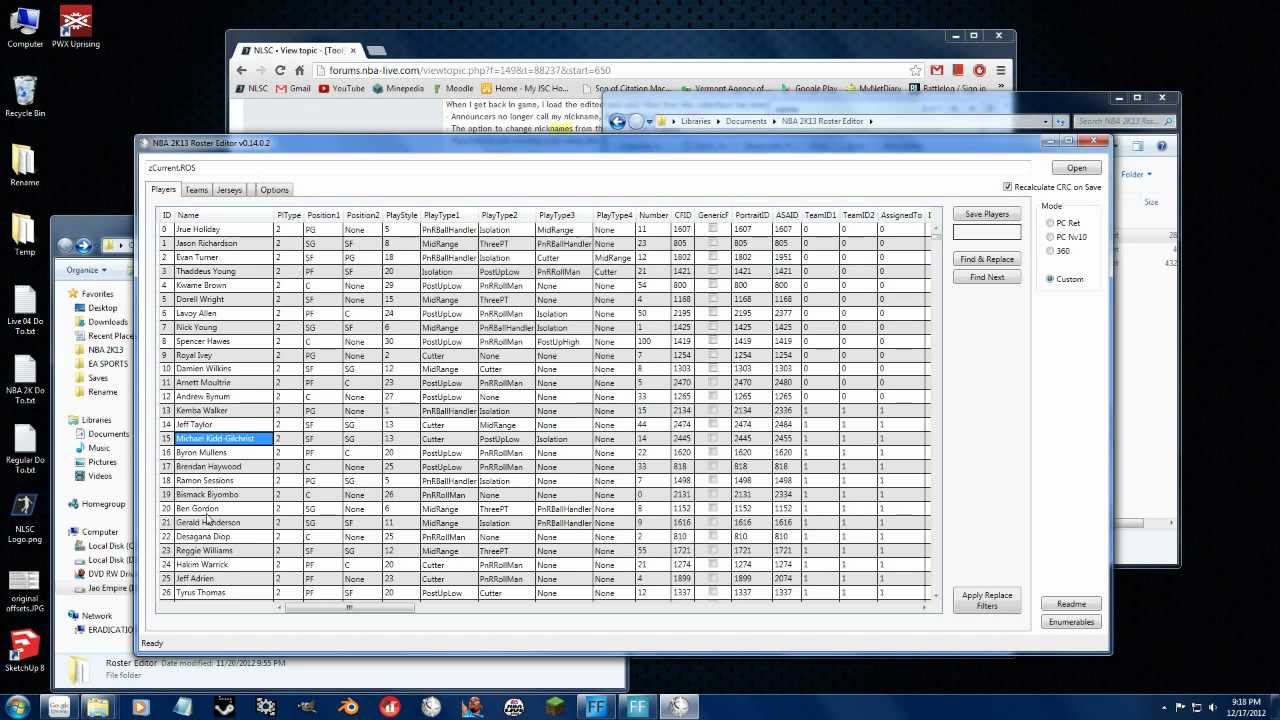
Task: Toggle GenericF checkbox for Michael Kidd-Gilchrist
Action: 713,438
